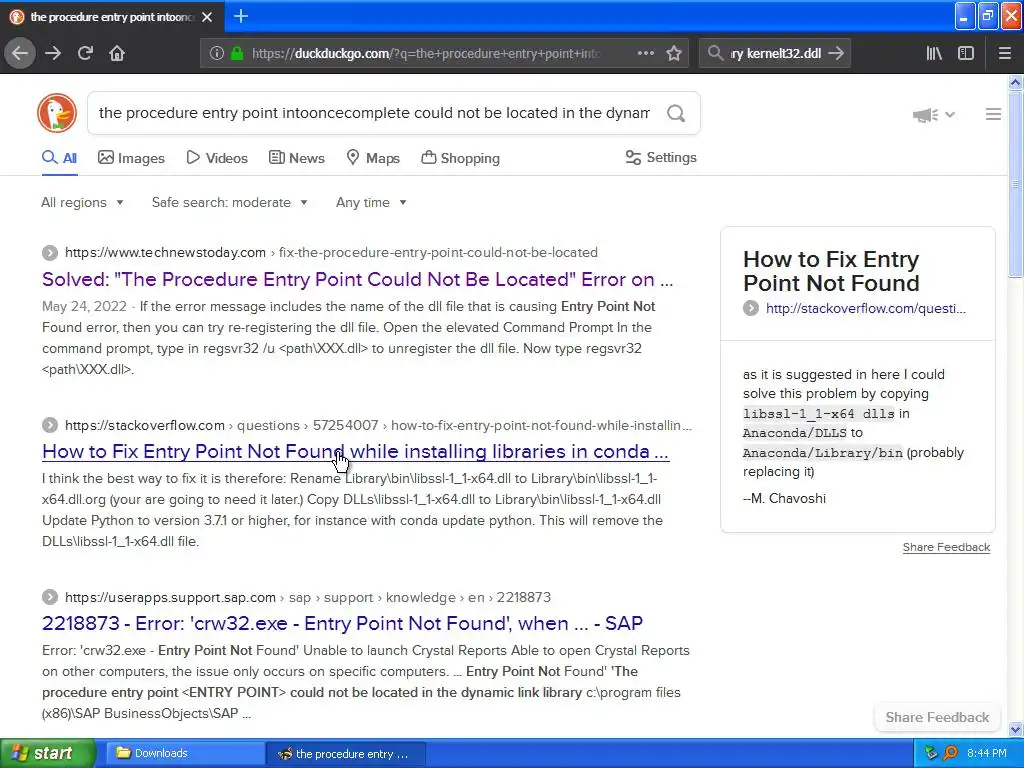Open the Firefox hamburger menu
1024x768 pixels.
click(1005, 53)
